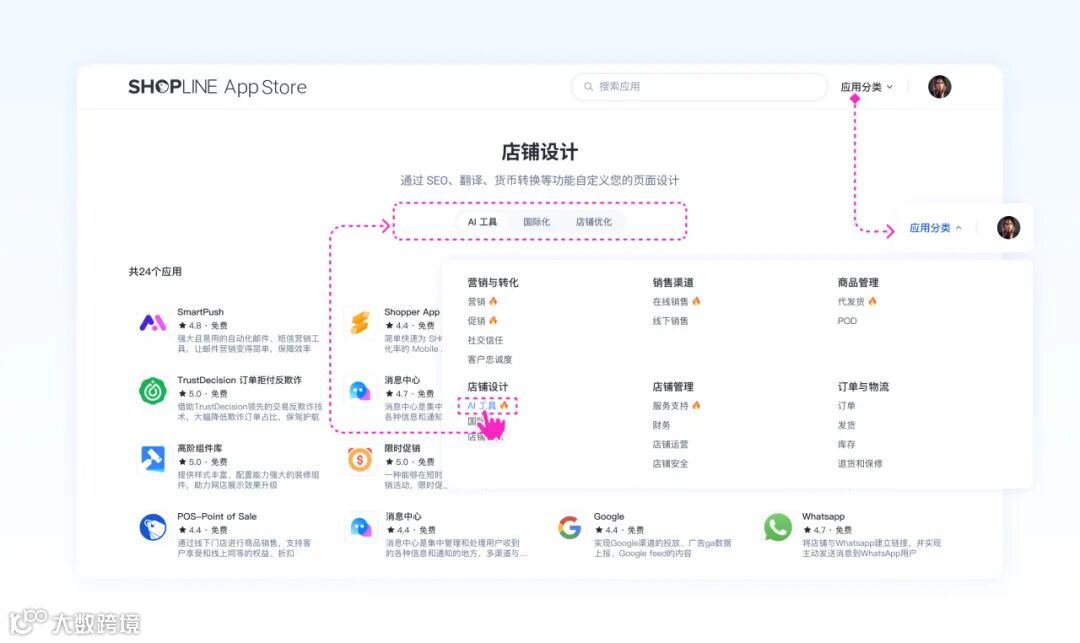Open the 限时促销 app icon
Screen dimensions: 1080x643
click(360, 458)
